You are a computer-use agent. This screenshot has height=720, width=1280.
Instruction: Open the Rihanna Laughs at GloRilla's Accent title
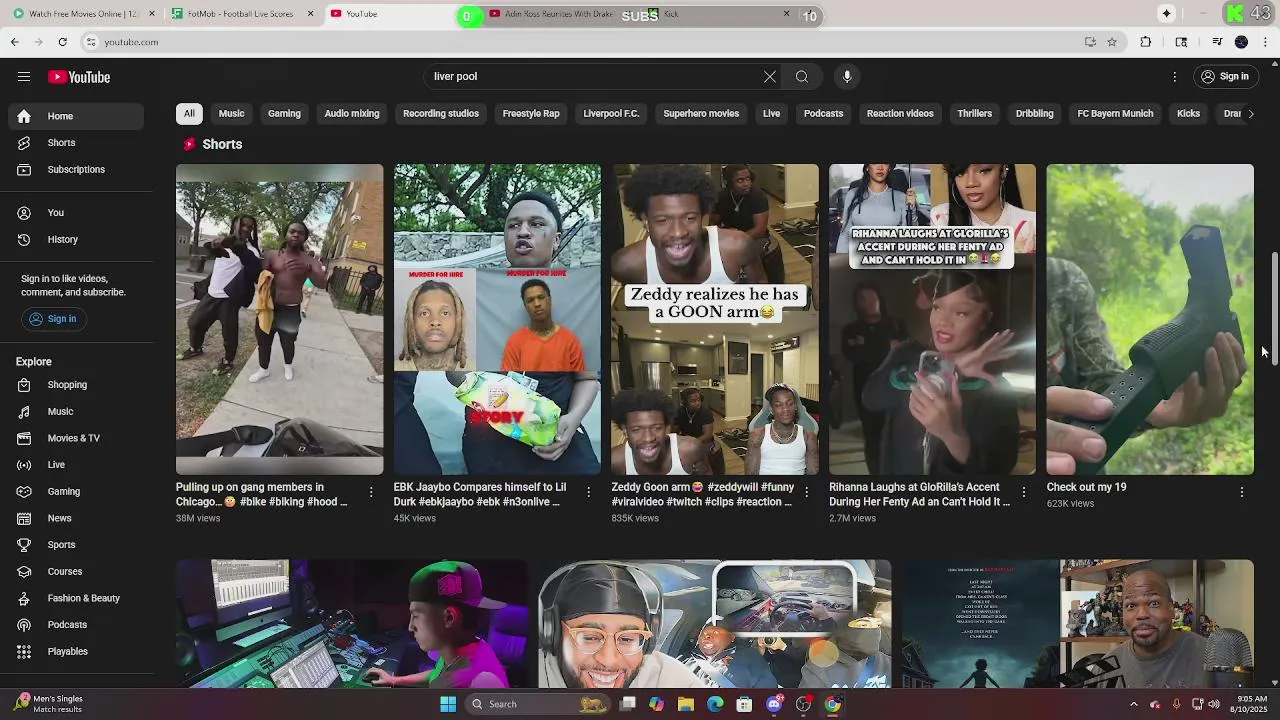[x=920, y=494]
